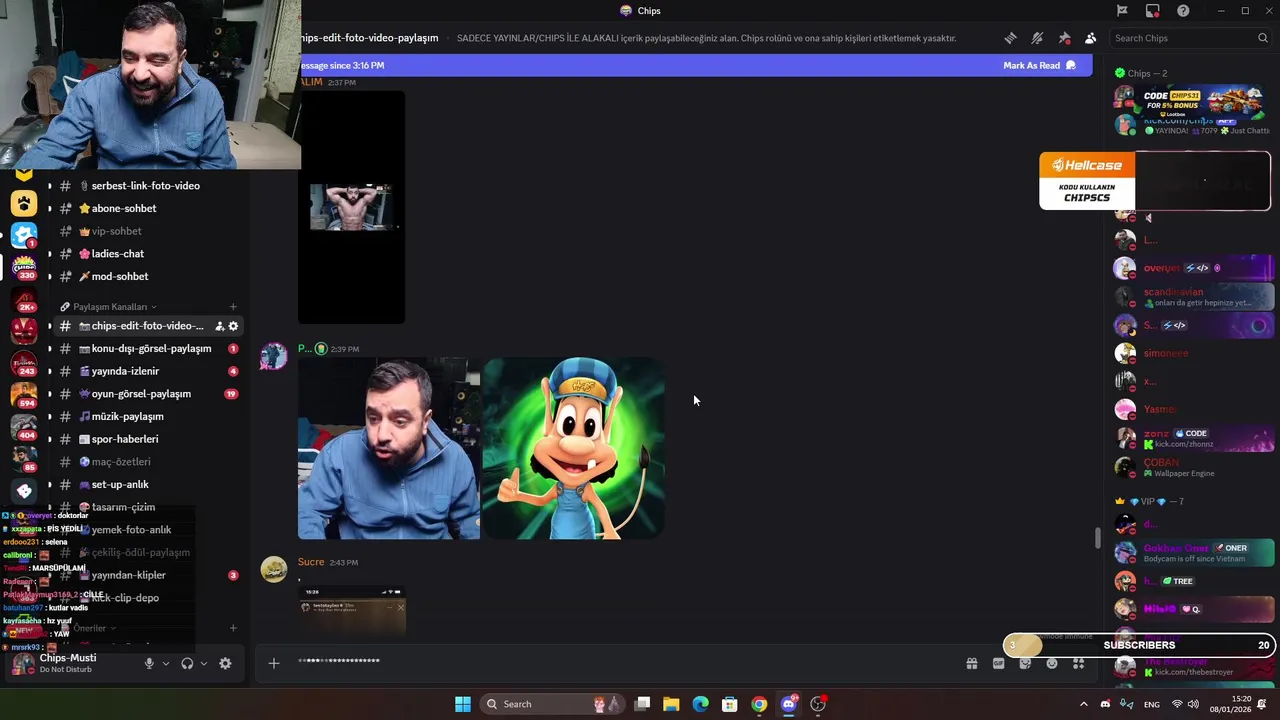Open mod-sohbet channel
This screenshot has height=720, width=1280.
pos(145,277)
